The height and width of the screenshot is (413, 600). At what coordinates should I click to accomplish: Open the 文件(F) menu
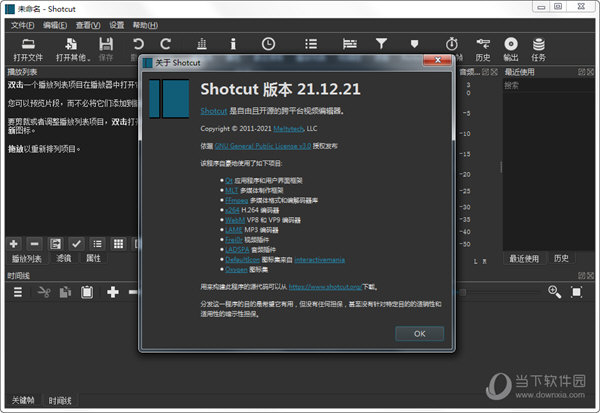point(22,25)
